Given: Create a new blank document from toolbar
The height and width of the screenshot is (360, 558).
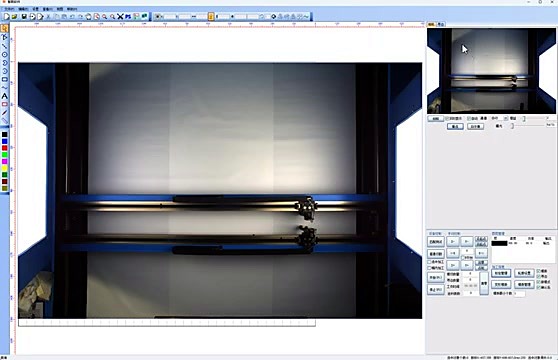Looking at the screenshot, I should point(6,16).
